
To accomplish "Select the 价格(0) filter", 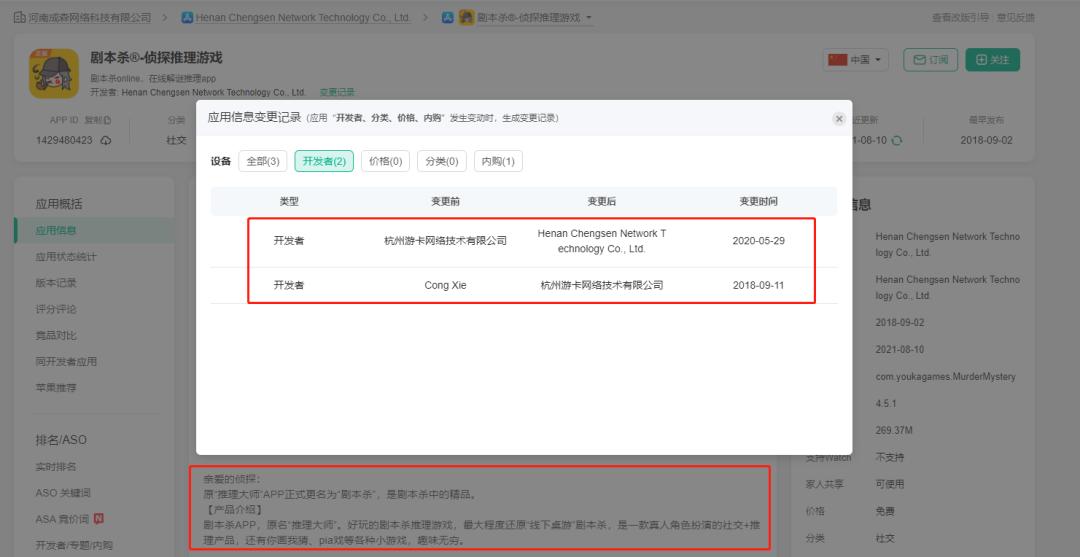I will (385, 161).
